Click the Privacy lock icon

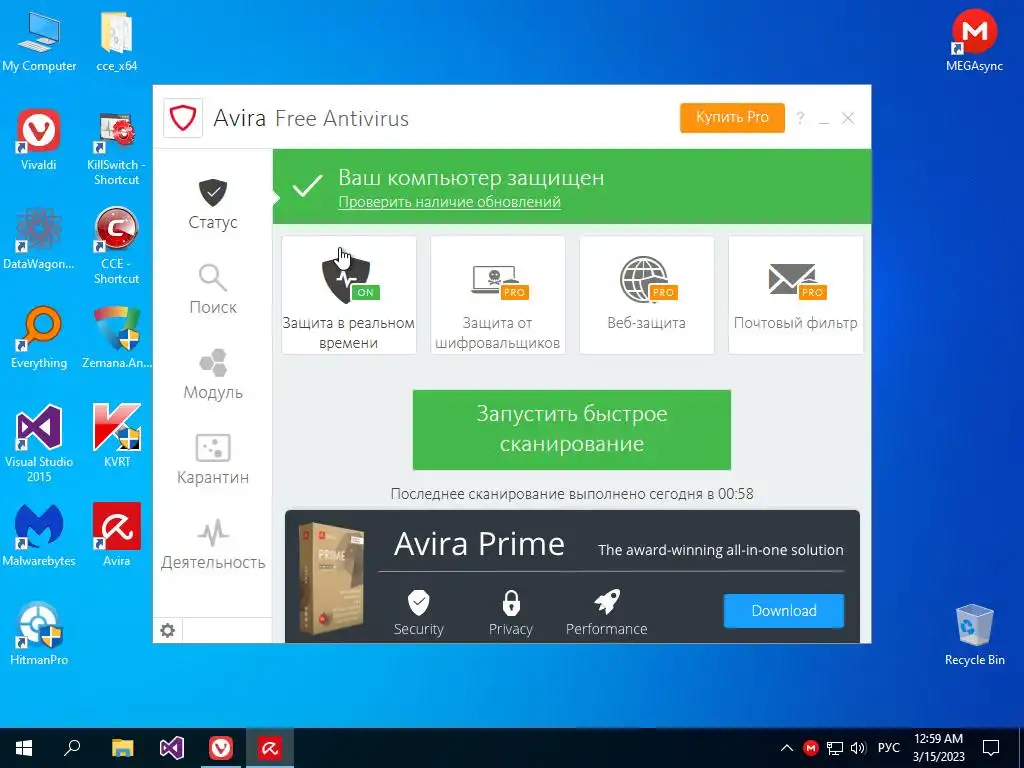(511, 603)
